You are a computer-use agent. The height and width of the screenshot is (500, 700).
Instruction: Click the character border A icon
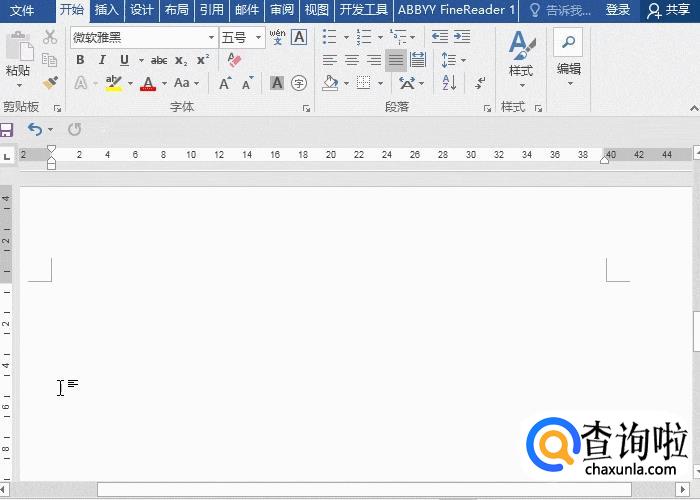(299, 37)
